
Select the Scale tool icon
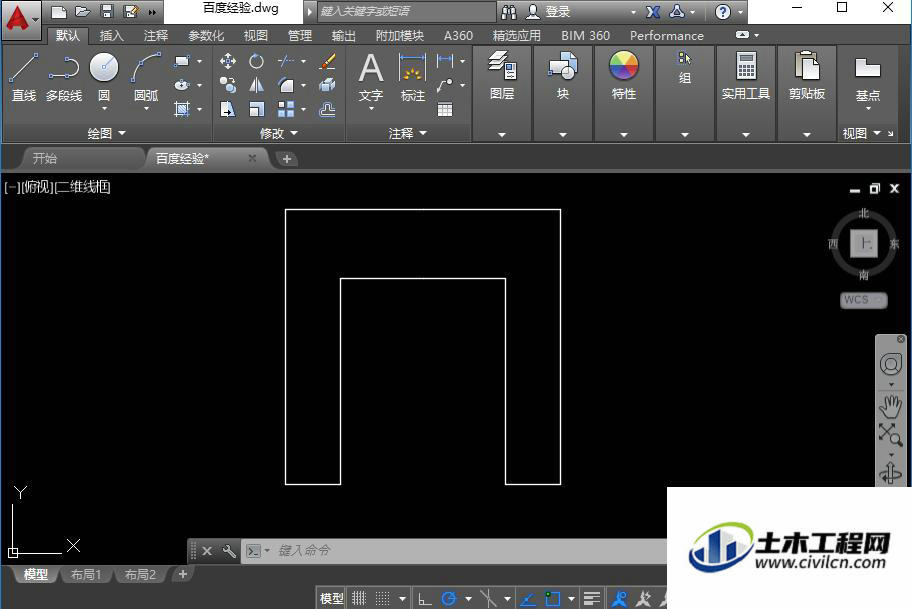click(x=256, y=109)
